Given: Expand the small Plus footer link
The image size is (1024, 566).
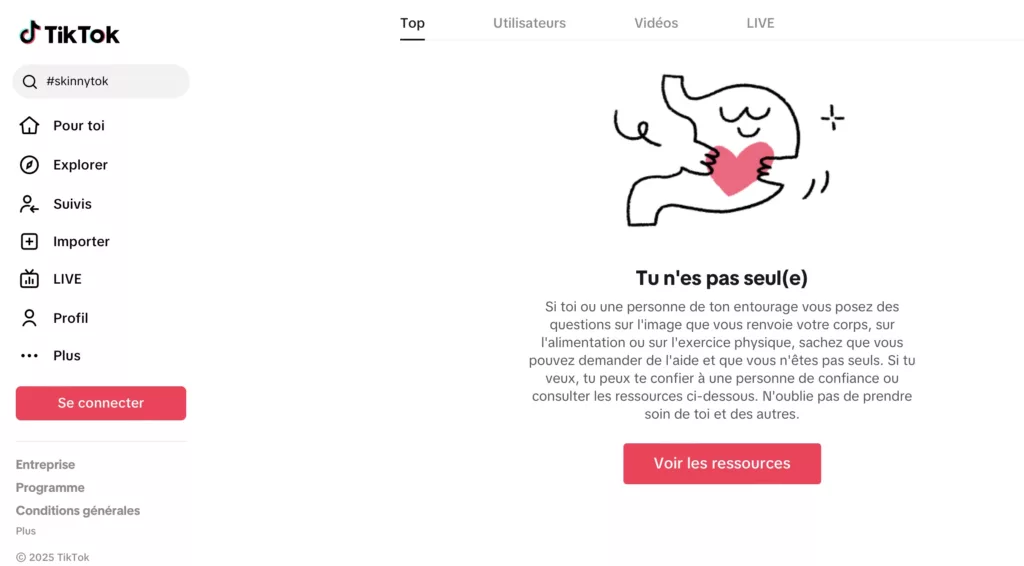Looking at the screenshot, I should [25, 531].
